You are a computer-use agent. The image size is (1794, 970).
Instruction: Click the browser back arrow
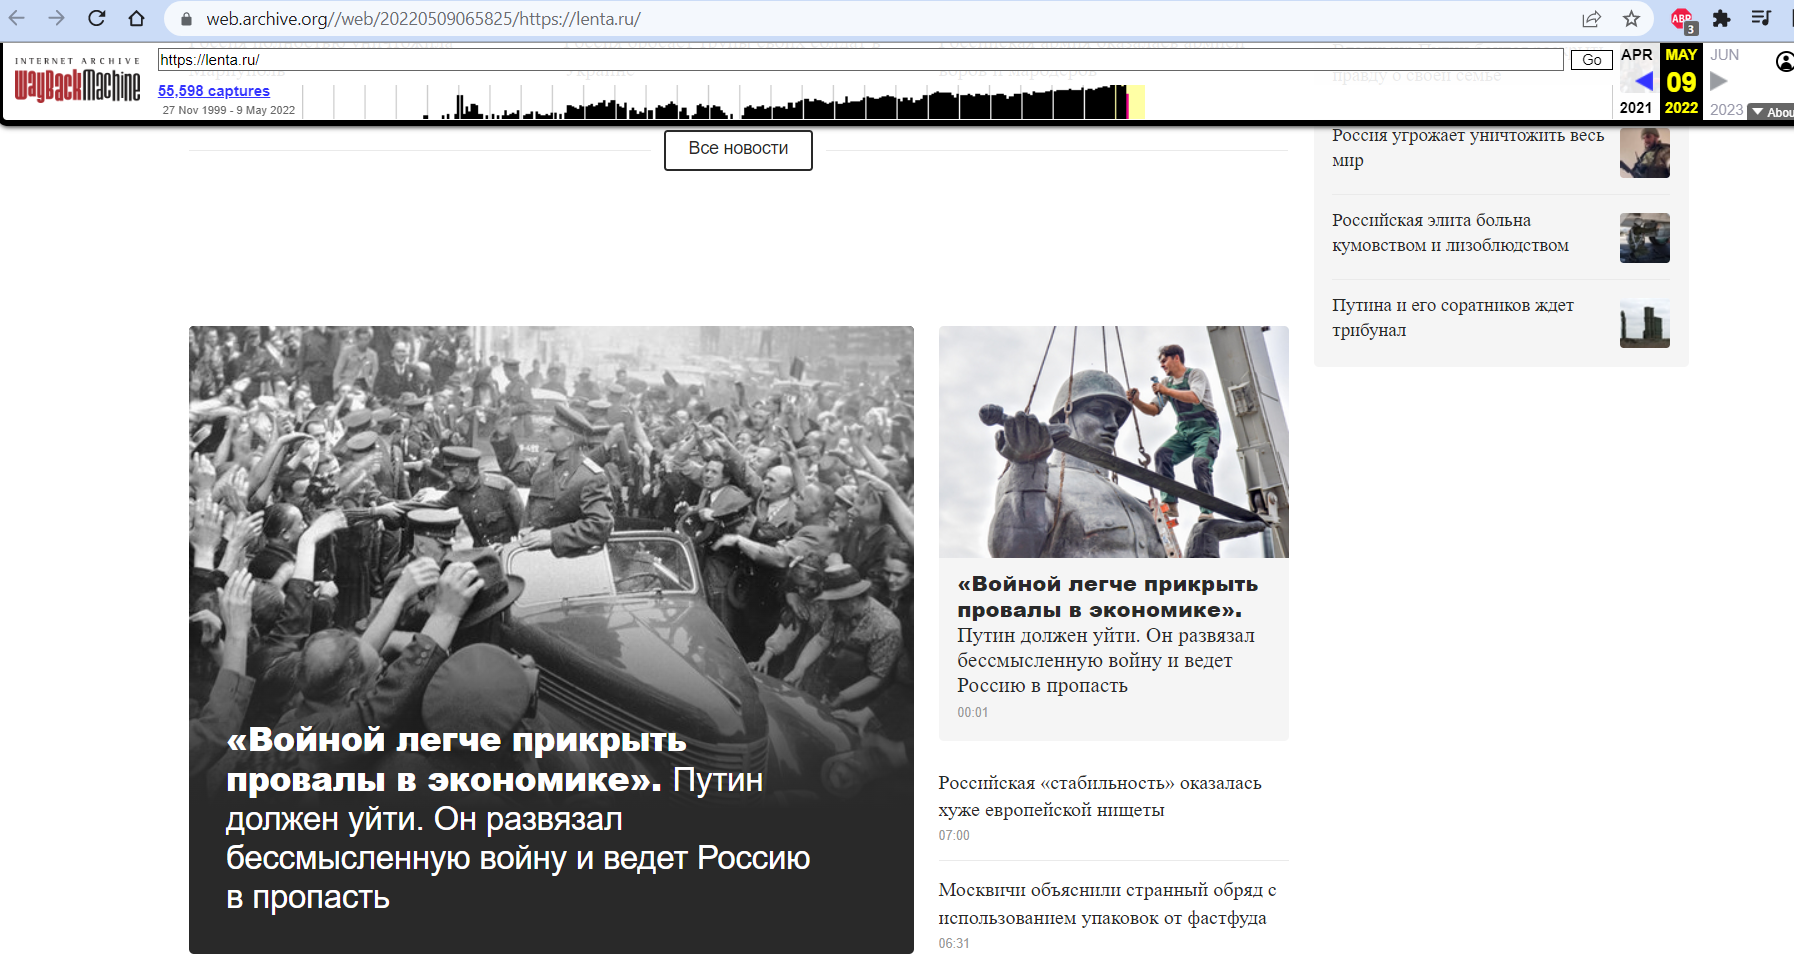[17, 18]
